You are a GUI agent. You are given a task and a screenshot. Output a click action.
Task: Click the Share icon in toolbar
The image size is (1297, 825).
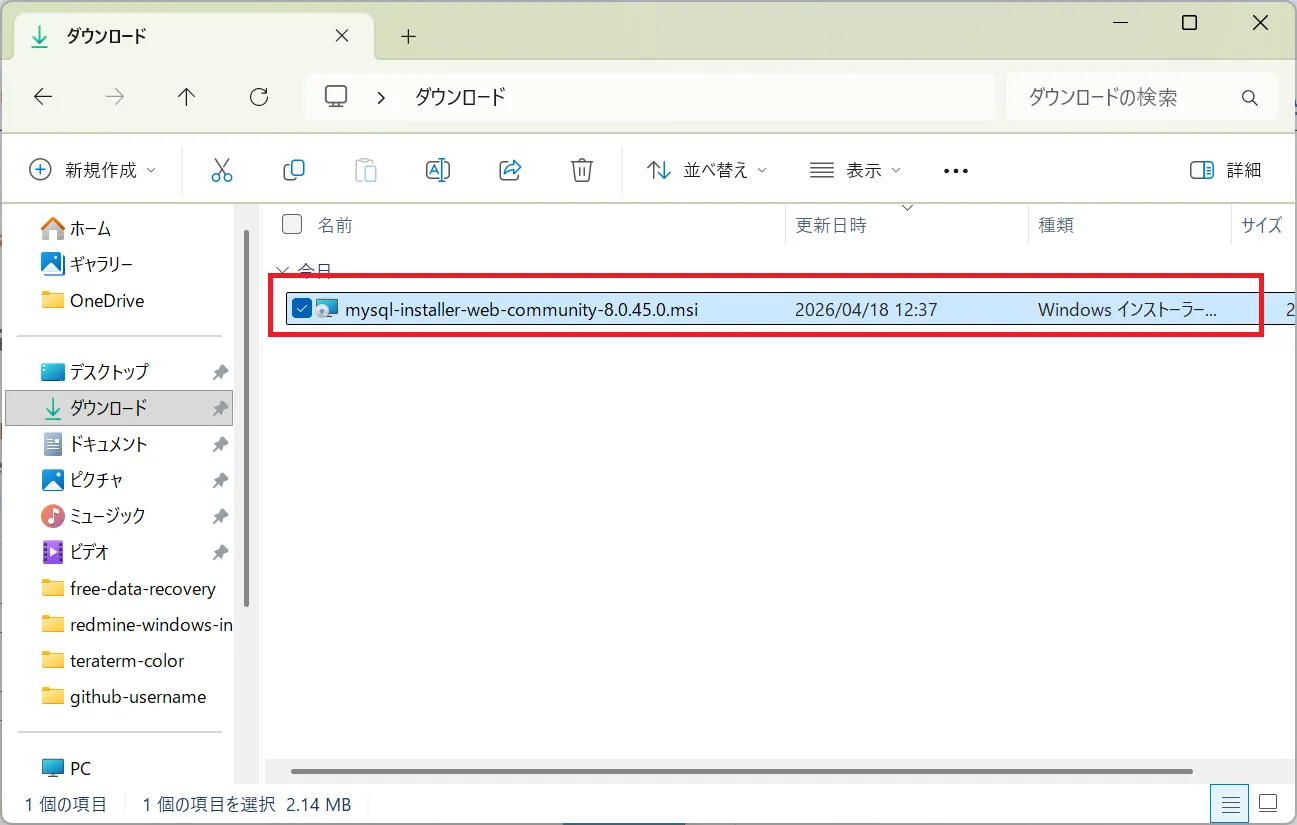[x=510, y=170]
